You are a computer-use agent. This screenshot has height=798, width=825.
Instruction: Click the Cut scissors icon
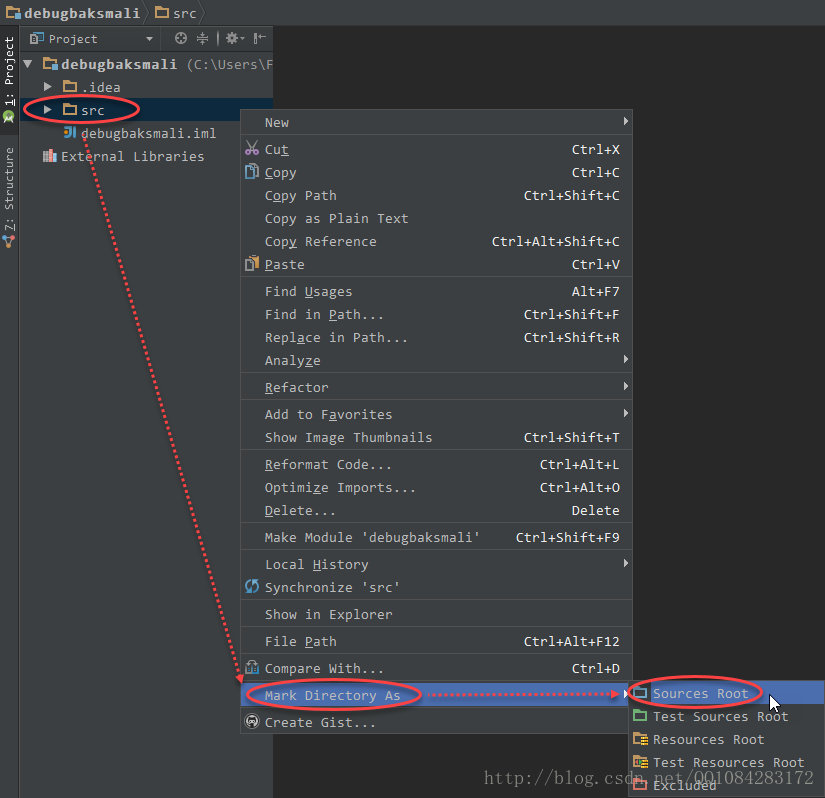tap(252, 148)
